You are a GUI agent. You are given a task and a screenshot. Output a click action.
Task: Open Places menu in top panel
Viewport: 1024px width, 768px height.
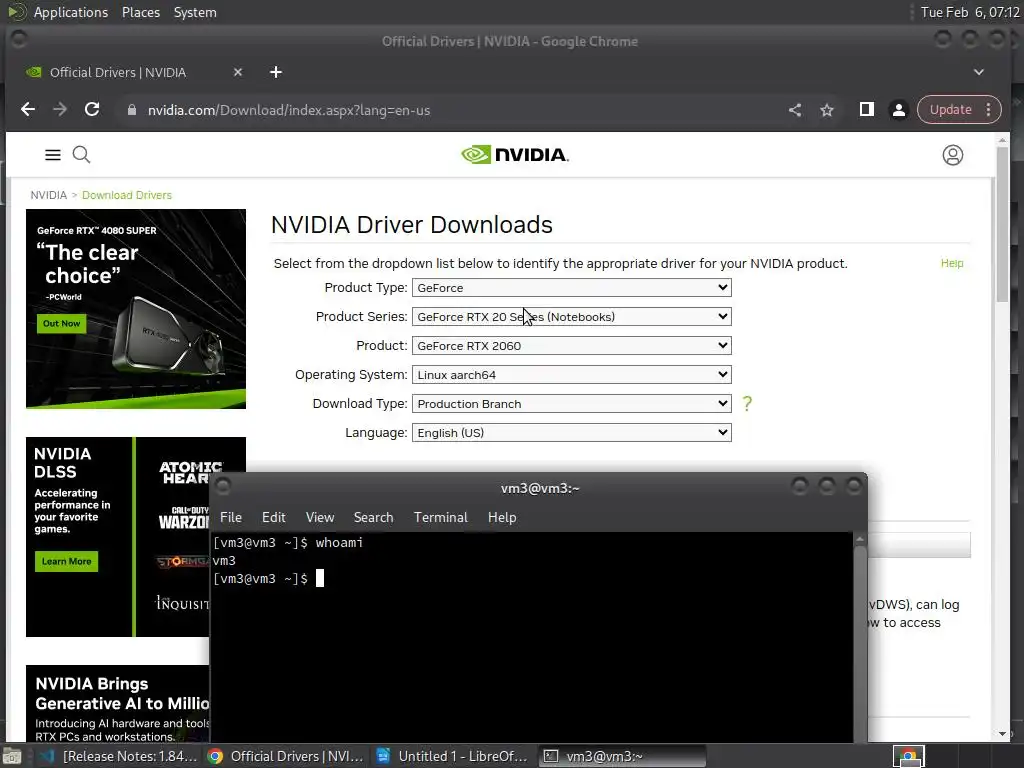[141, 12]
